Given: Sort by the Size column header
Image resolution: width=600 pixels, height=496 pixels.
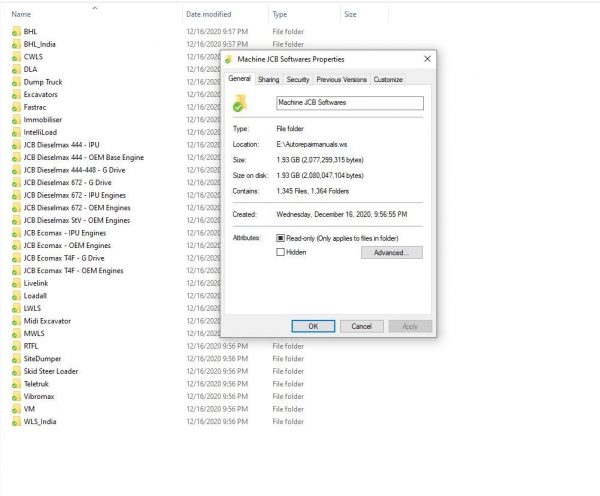Looking at the screenshot, I should click(x=350, y=14).
